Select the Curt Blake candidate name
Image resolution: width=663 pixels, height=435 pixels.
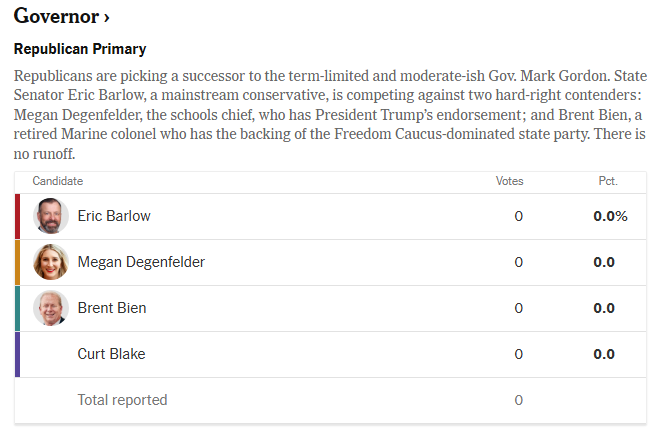pos(111,354)
